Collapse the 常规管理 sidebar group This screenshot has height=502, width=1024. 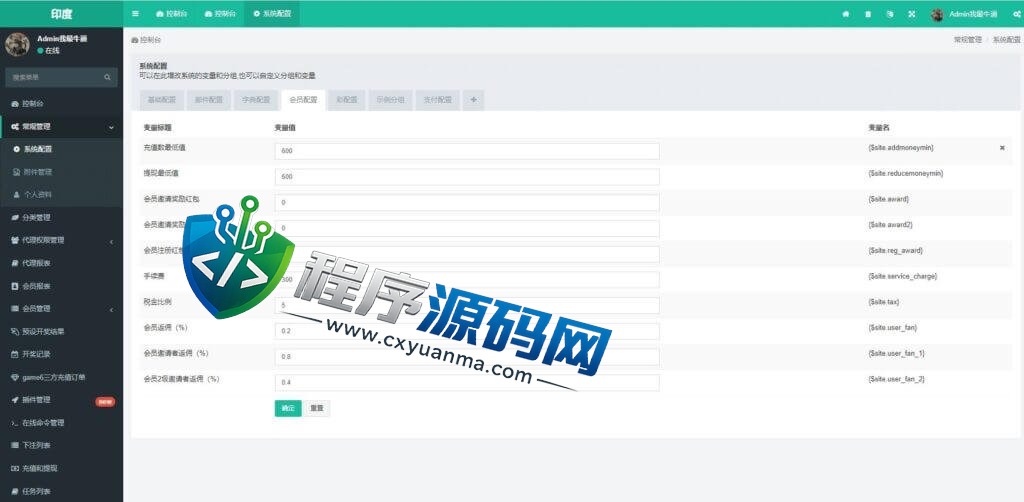[x=61, y=127]
